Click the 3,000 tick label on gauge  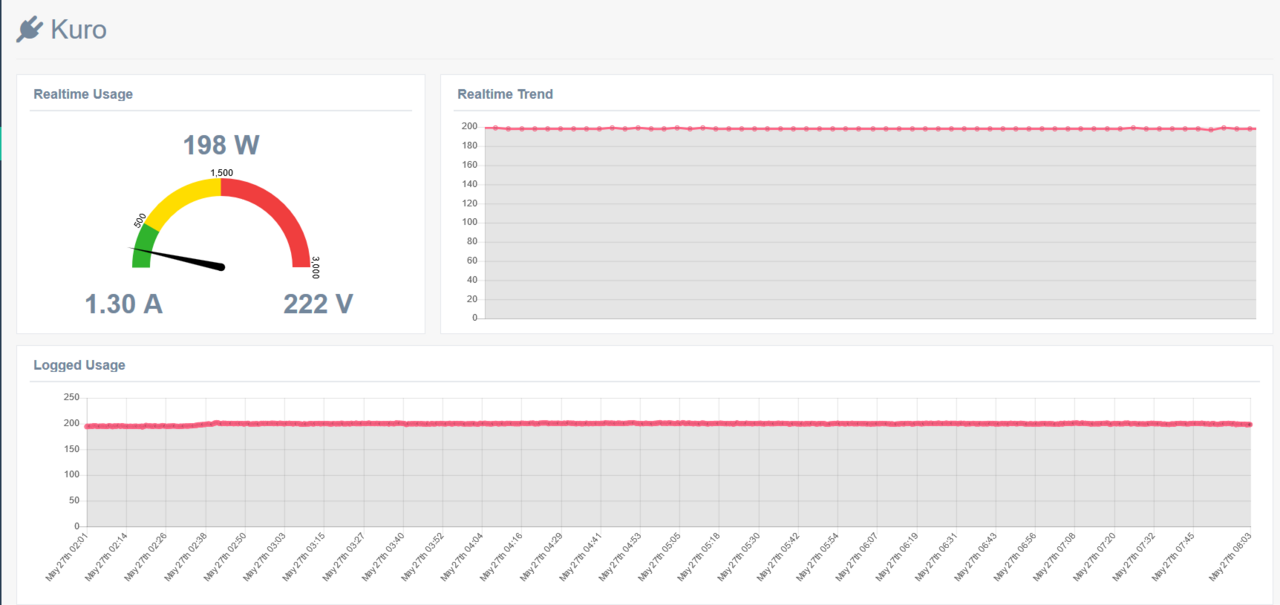pyautogui.click(x=315, y=267)
